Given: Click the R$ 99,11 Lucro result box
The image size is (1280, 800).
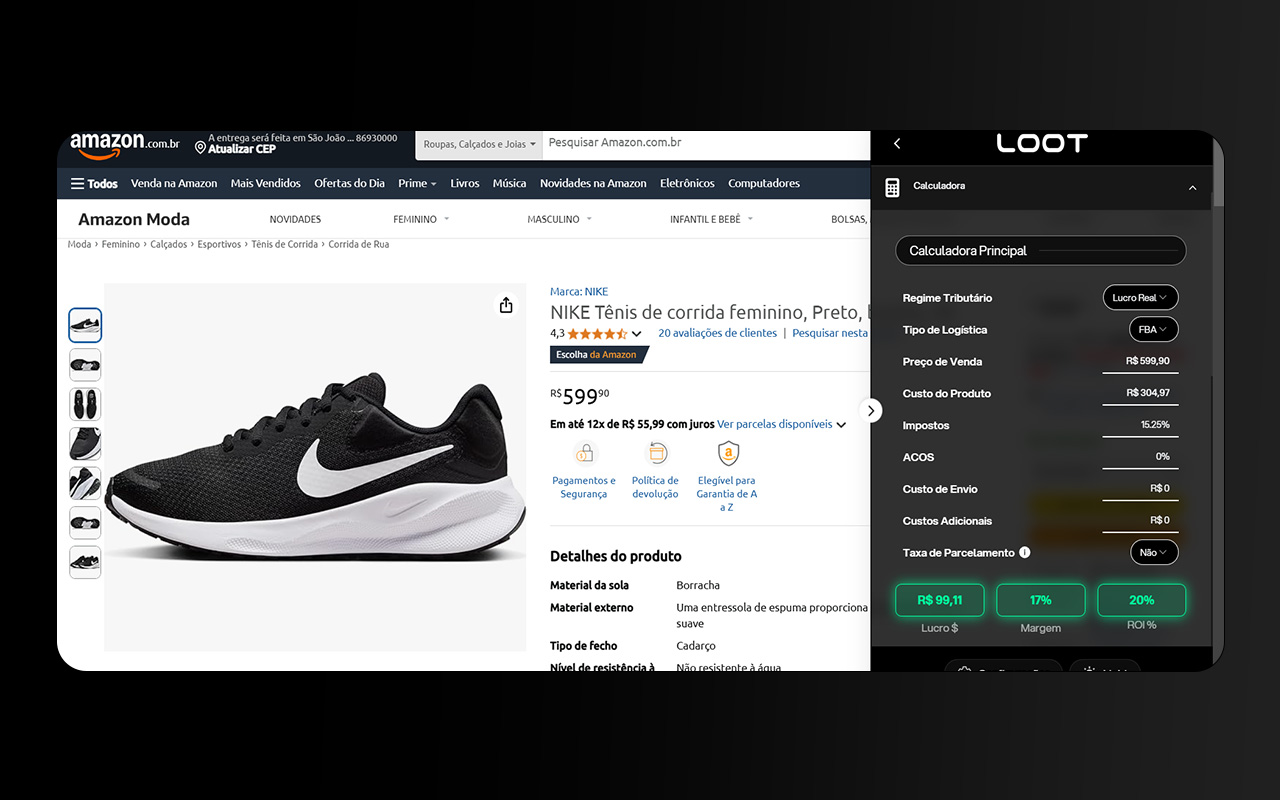Looking at the screenshot, I should 939,600.
